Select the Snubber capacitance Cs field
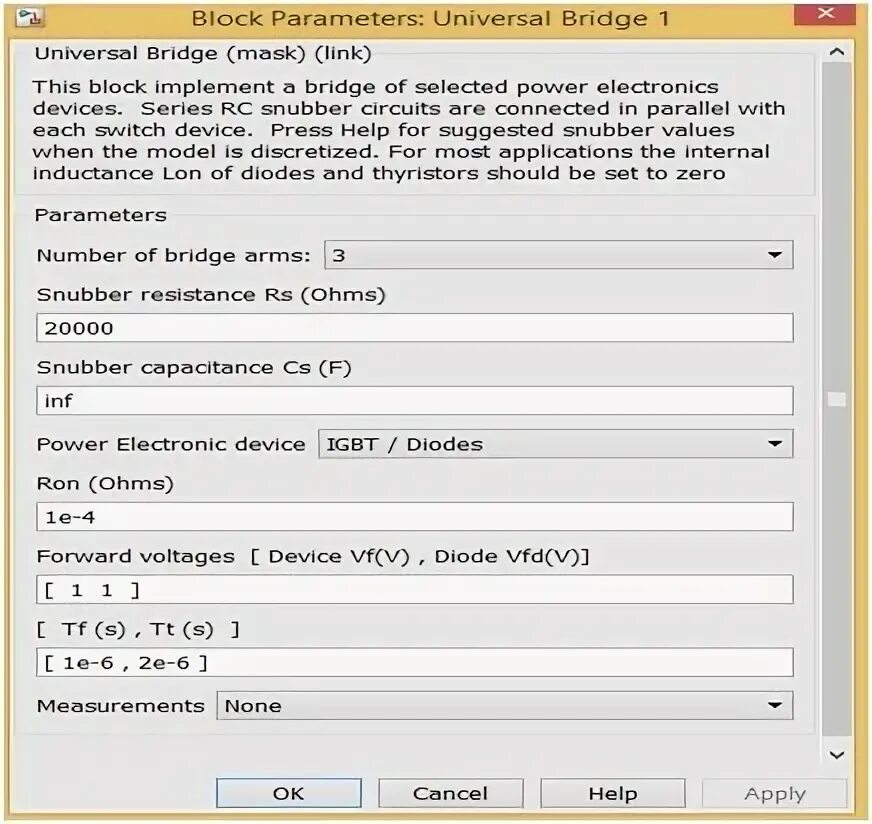Viewport: 872px width, 824px height. click(x=414, y=400)
